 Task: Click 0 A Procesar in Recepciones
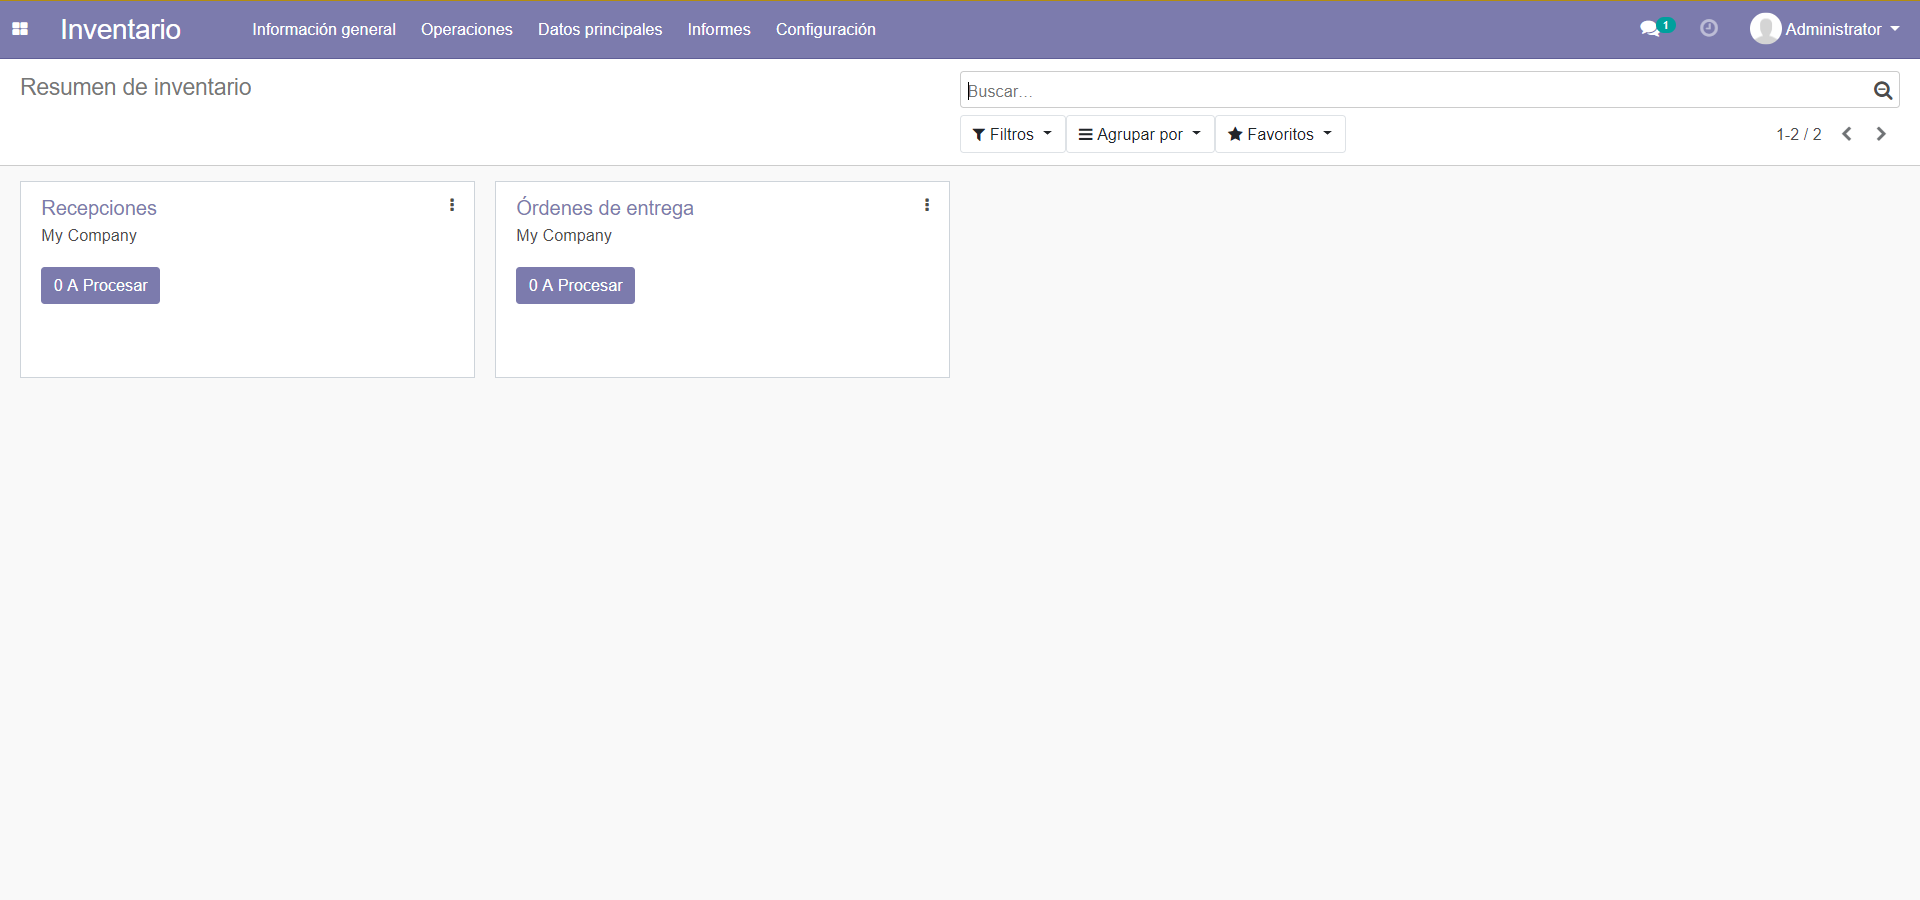pyautogui.click(x=100, y=286)
